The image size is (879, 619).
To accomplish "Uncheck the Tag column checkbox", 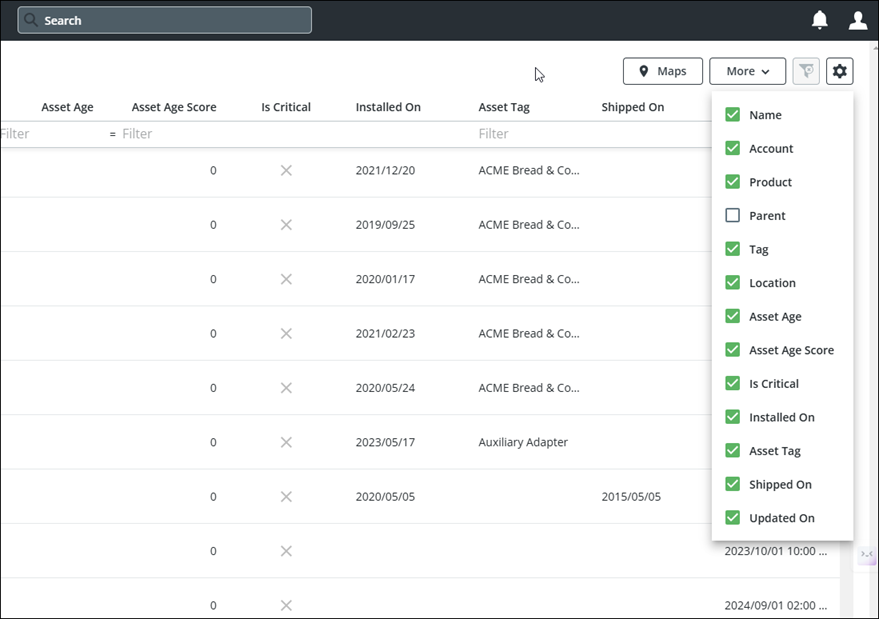I will coord(732,249).
